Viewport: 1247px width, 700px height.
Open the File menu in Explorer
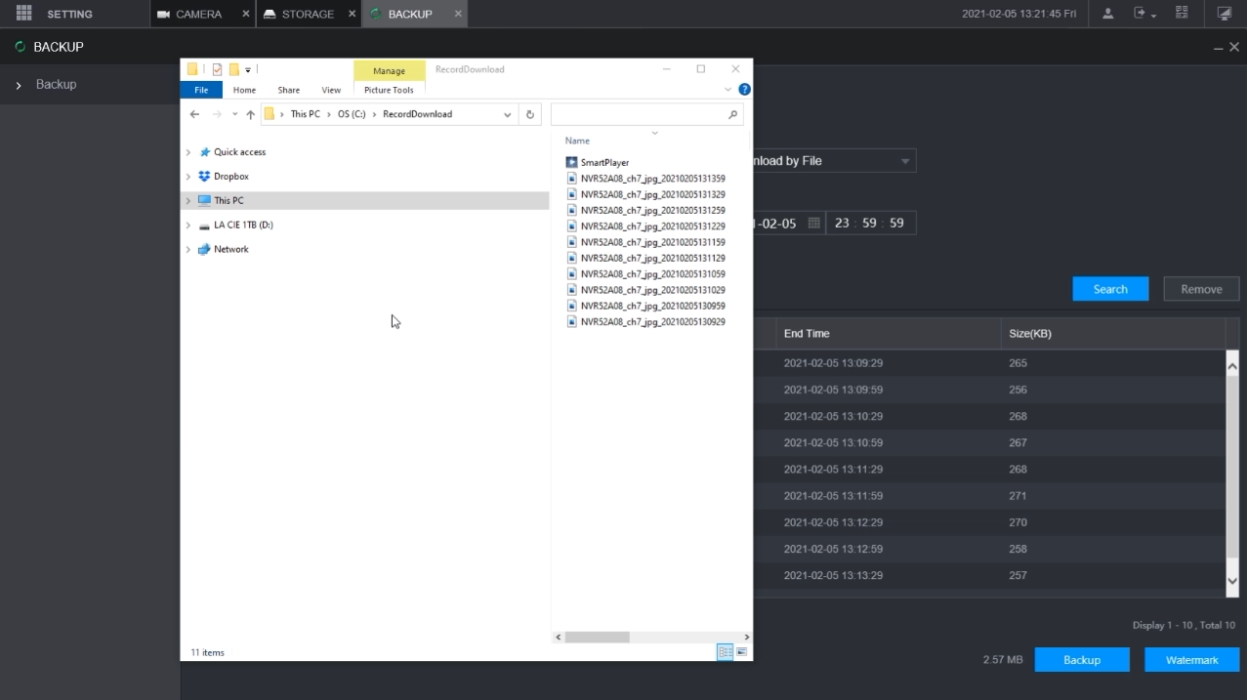201,90
